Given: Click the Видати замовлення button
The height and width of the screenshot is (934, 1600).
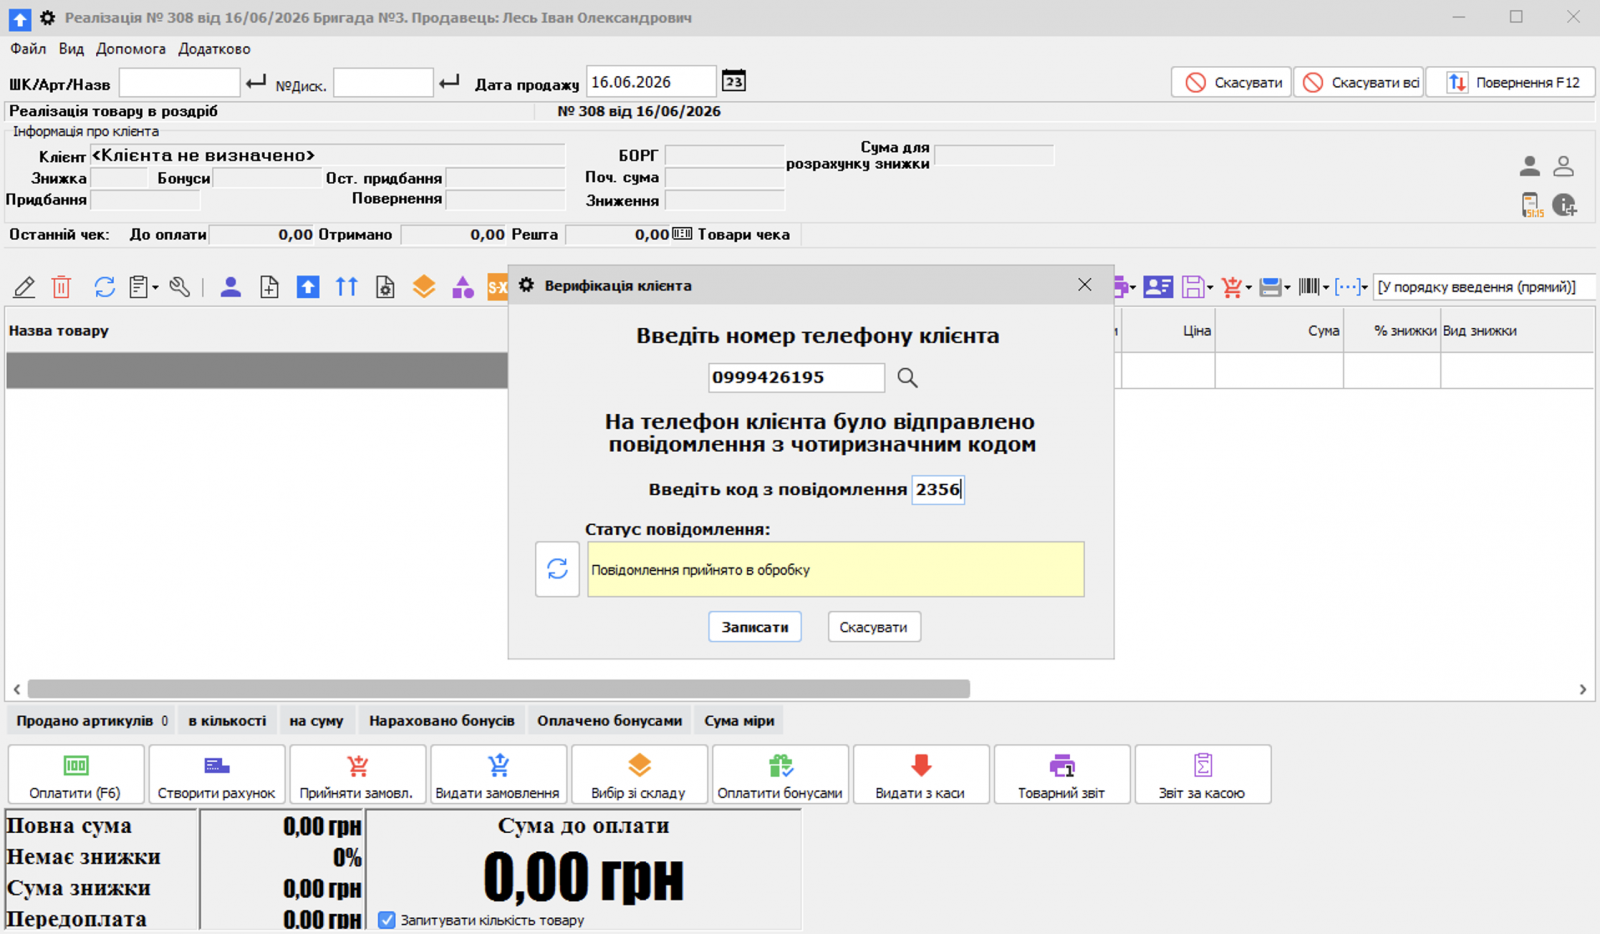Looking at the screenshot, I should (498, 774).
